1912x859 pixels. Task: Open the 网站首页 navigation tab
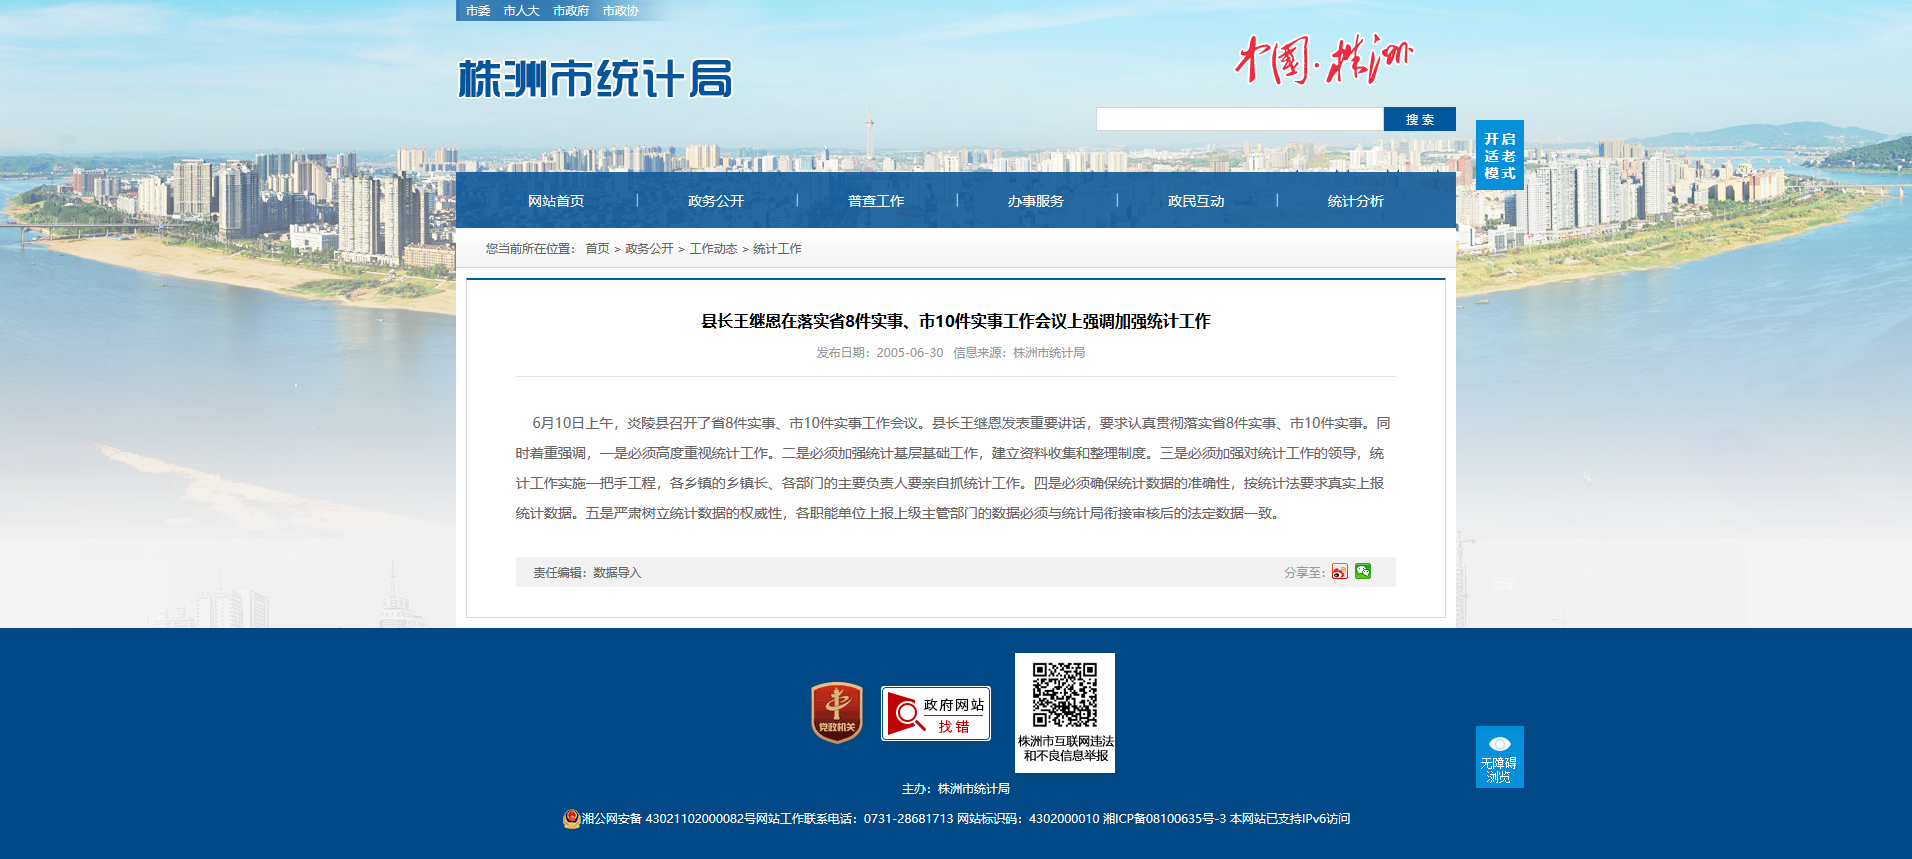click(556, 201)
